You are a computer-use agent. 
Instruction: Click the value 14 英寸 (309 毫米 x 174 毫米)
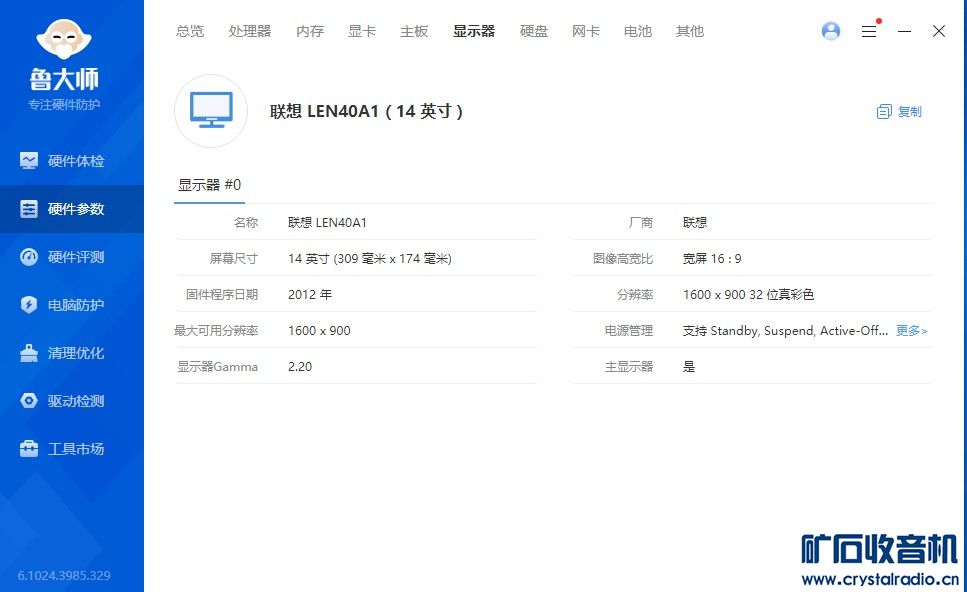[x=369, y=258]
